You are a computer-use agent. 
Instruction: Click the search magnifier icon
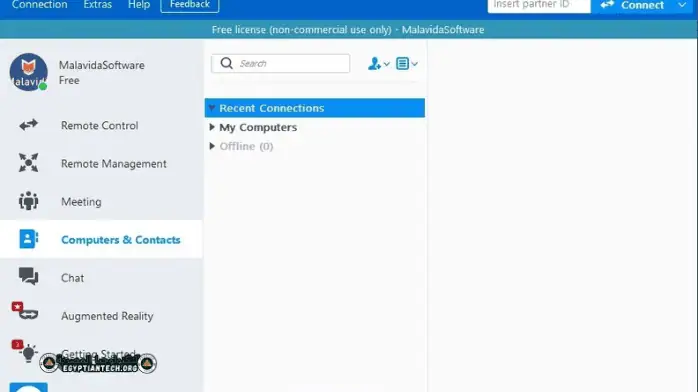click(227, 63)
